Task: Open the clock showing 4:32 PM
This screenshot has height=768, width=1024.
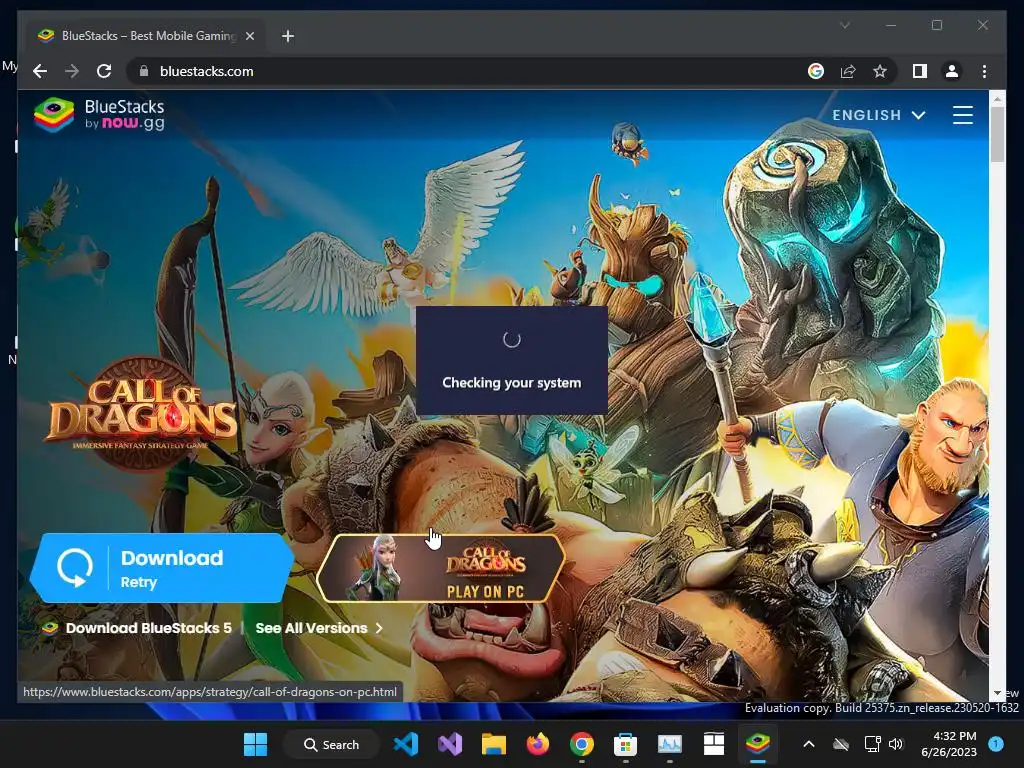Action: tap(949, 744)
